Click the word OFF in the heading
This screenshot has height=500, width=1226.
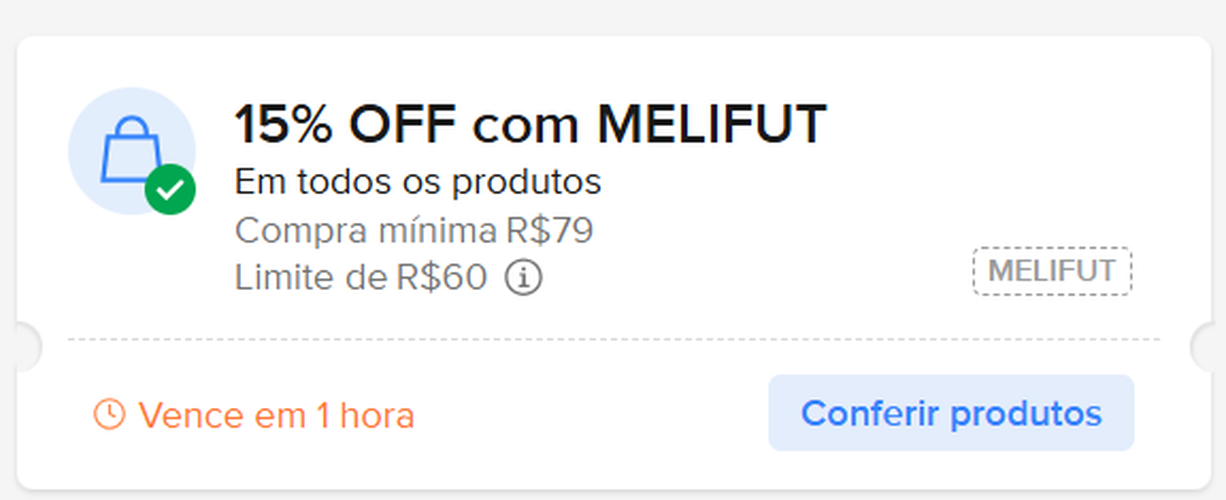(x=402, y=125)
